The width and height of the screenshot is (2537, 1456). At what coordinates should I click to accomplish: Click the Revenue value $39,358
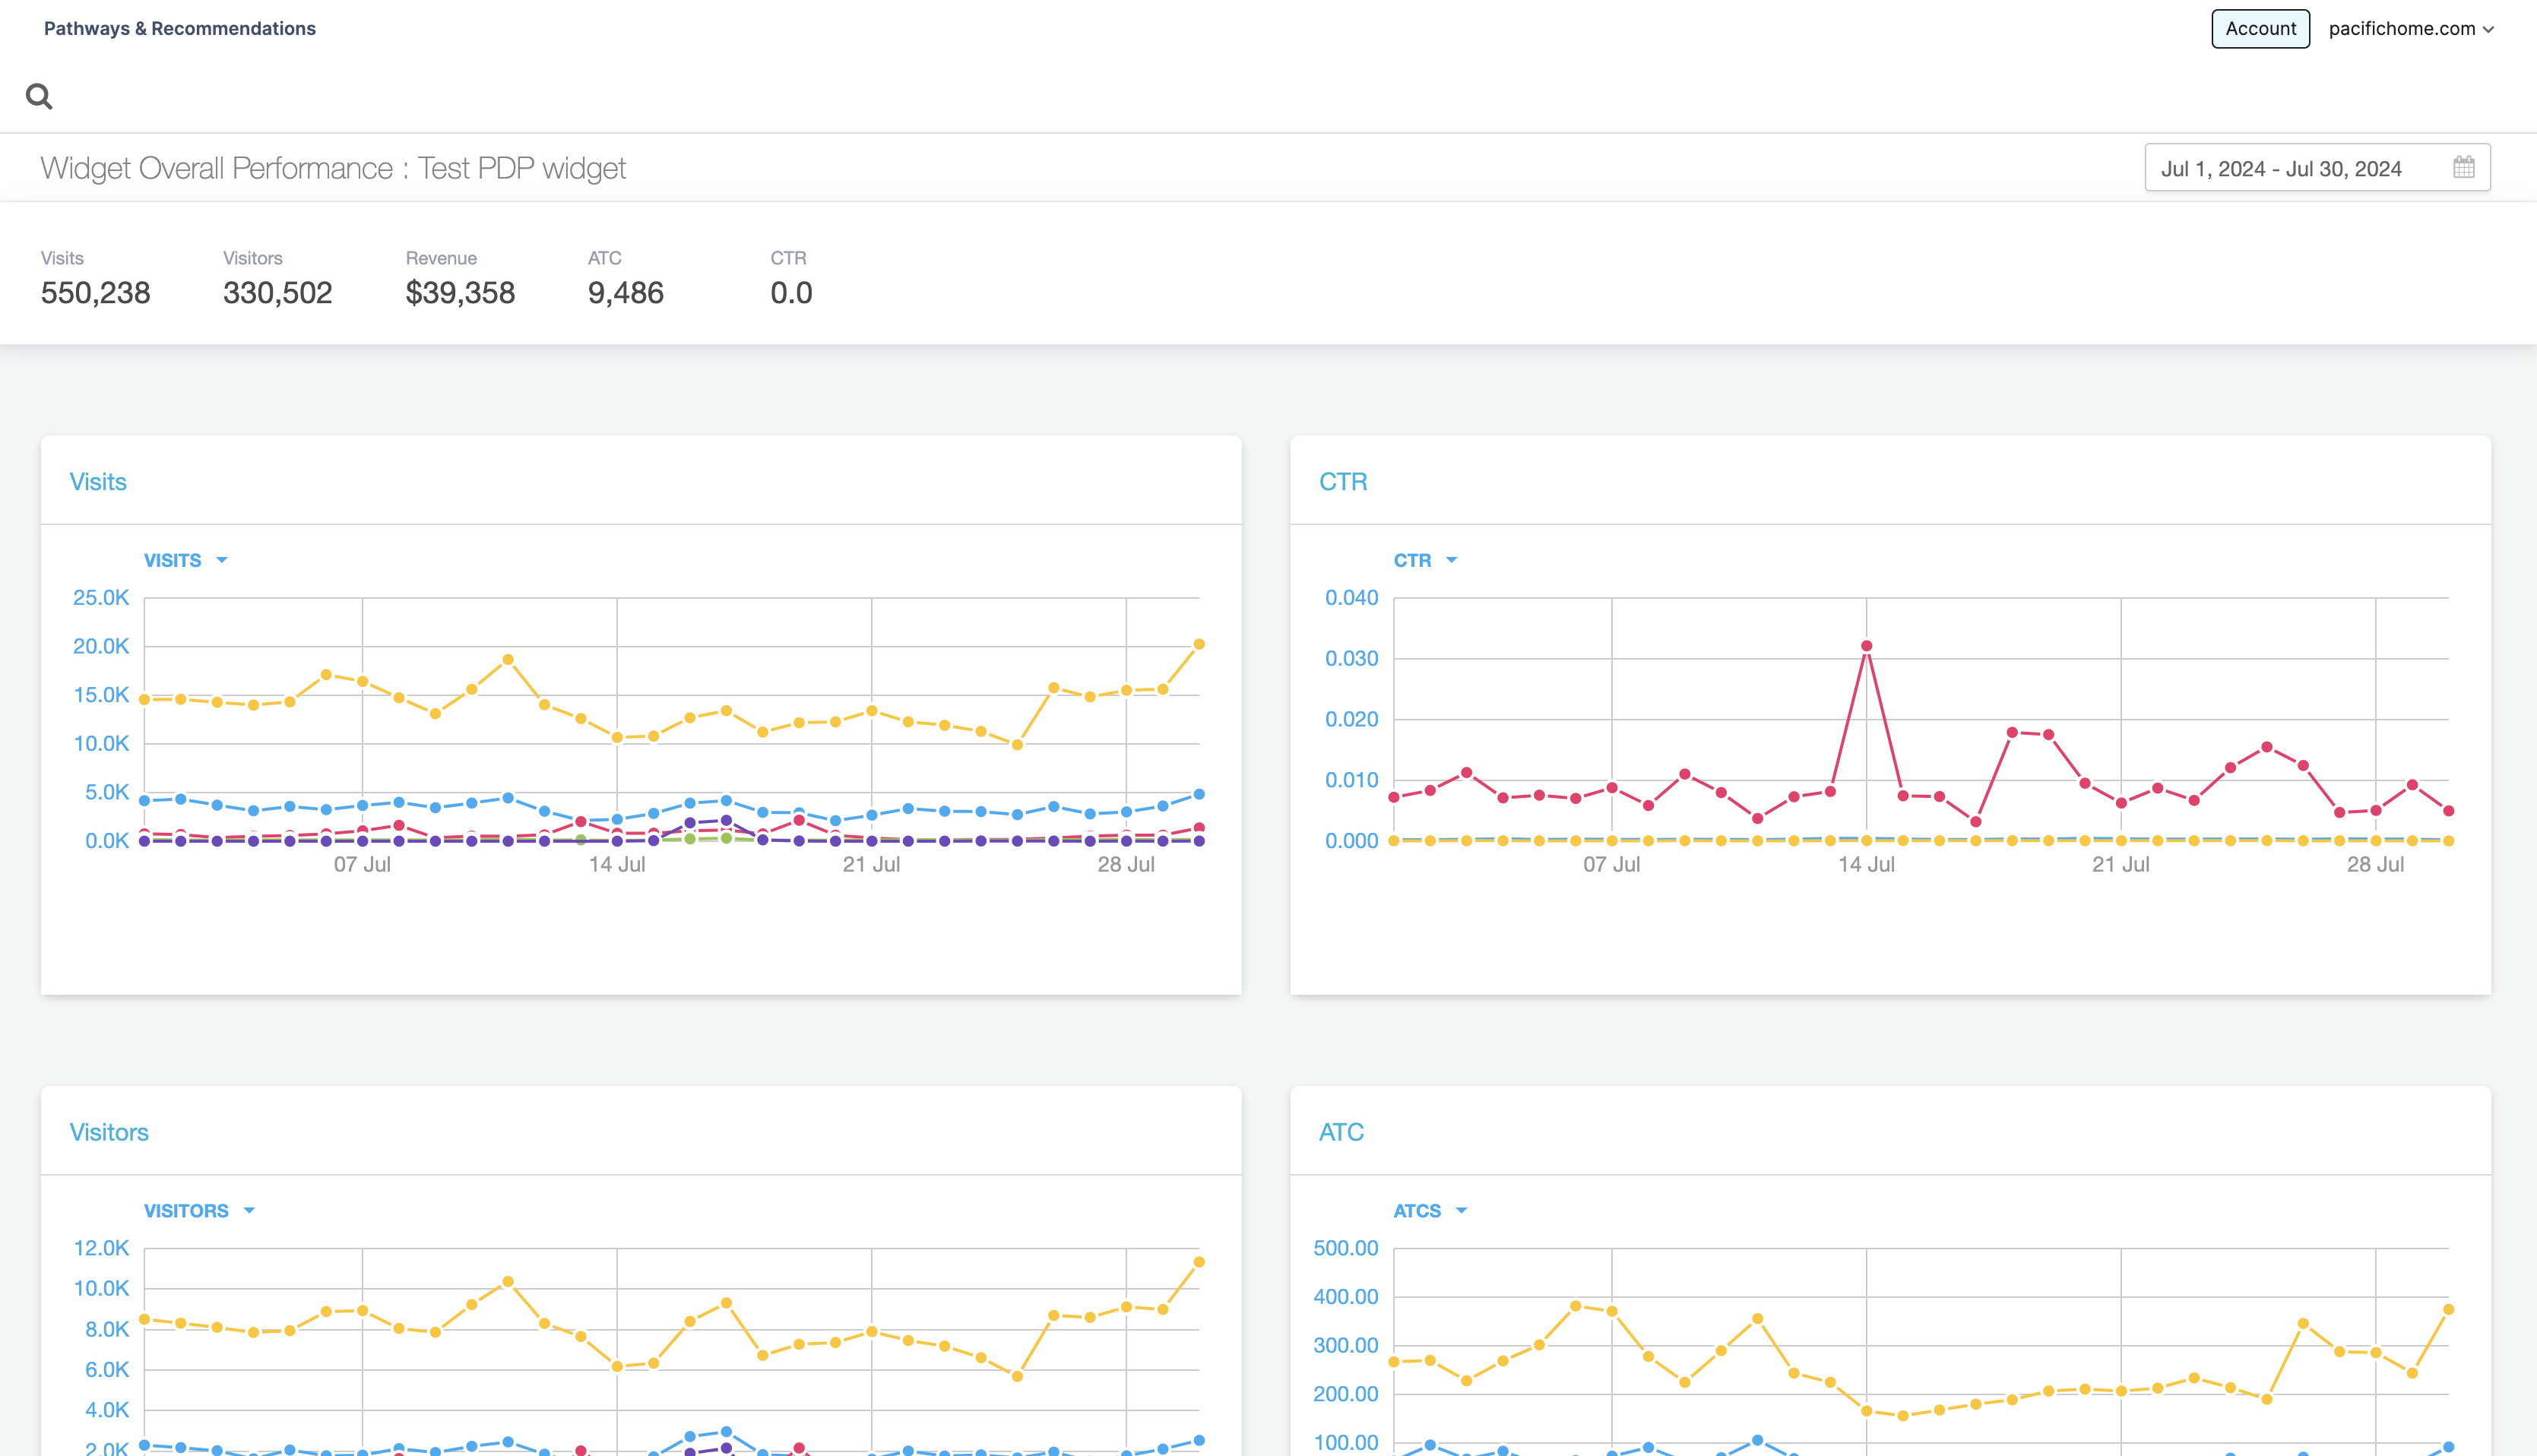(x=460, y=293)
